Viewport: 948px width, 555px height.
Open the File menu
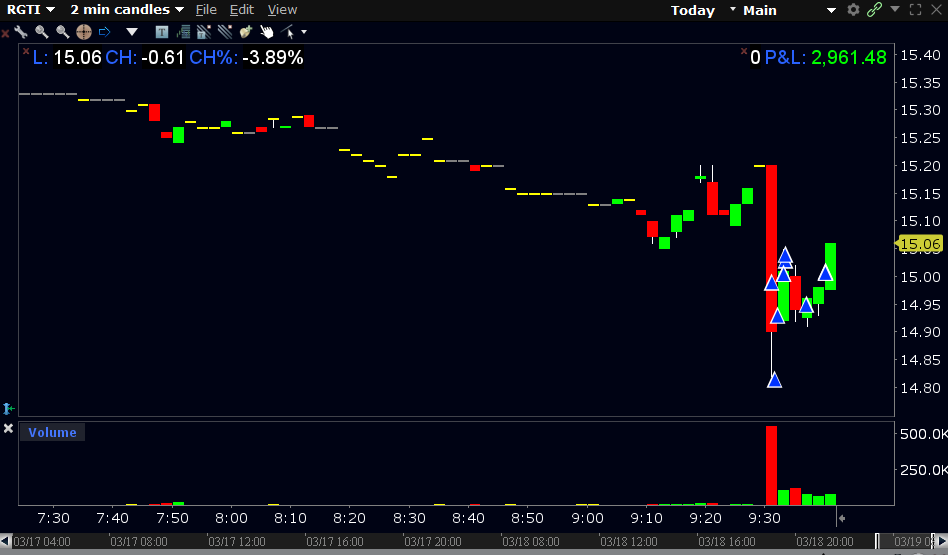click(206, 10)
